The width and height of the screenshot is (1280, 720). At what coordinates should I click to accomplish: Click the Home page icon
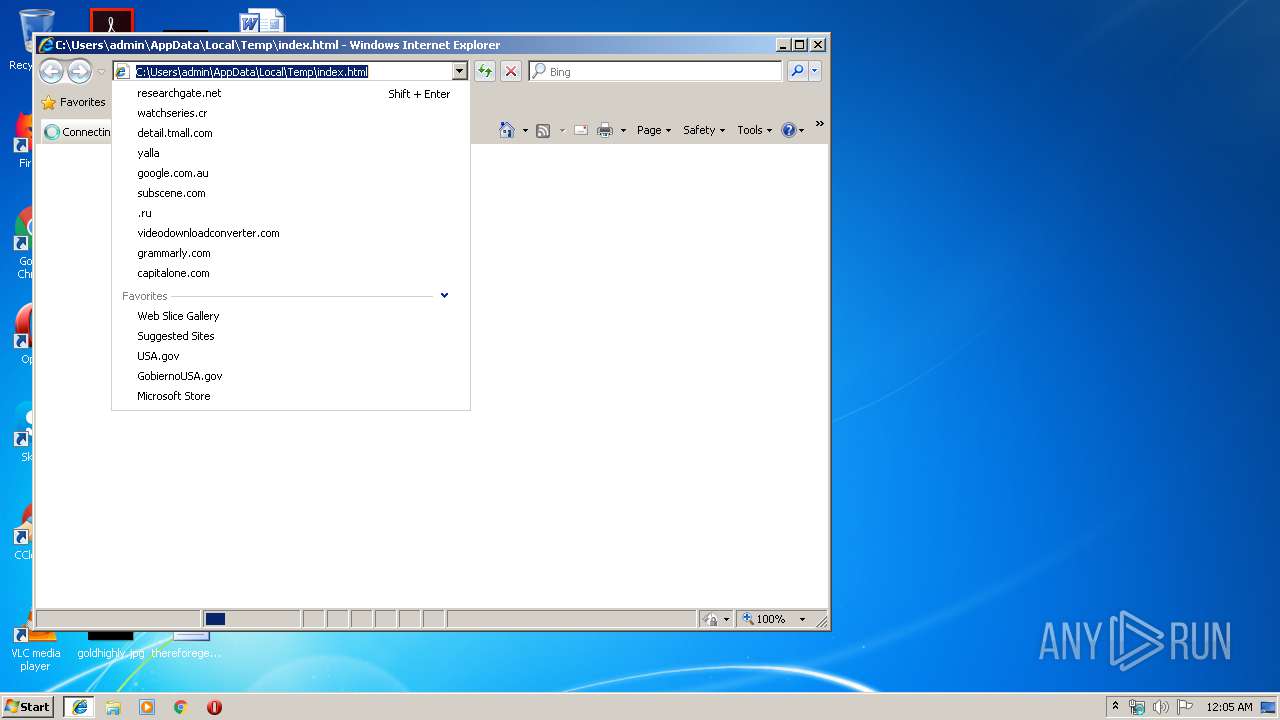click(x=506, y=130)
